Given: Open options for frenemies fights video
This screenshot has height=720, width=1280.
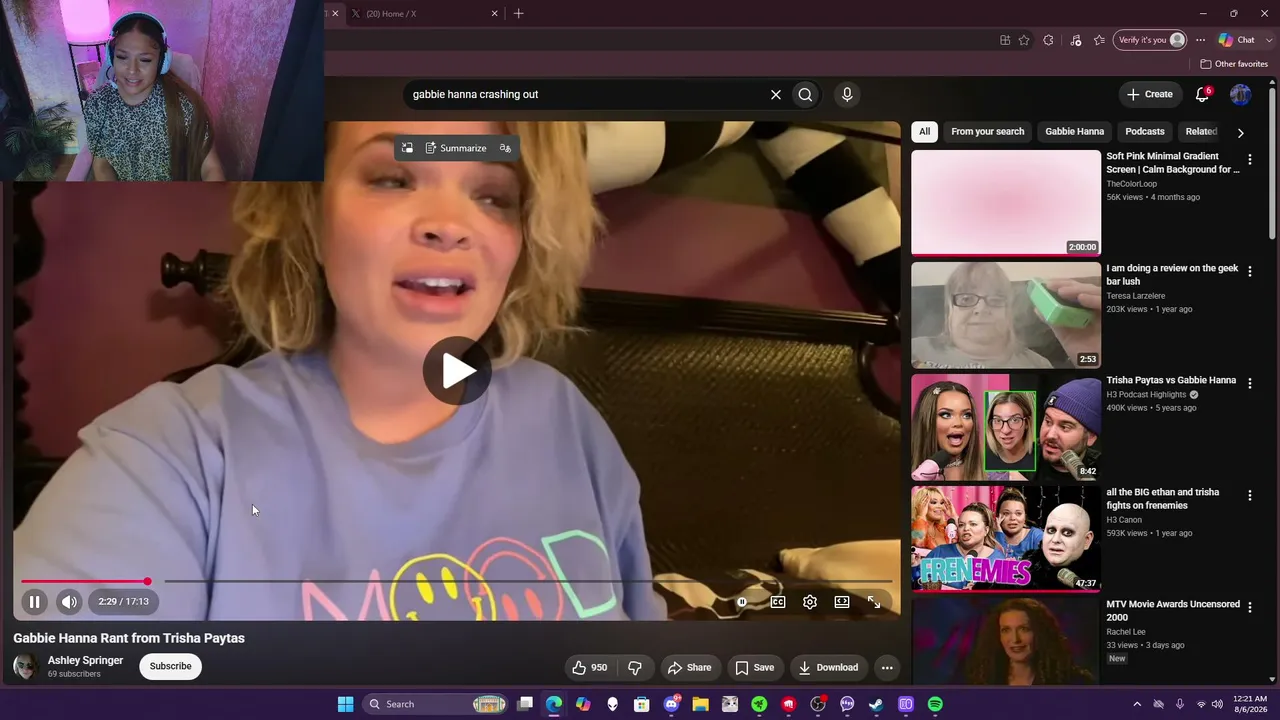Looking at the screenshot, I should (x=1249, y=495).
